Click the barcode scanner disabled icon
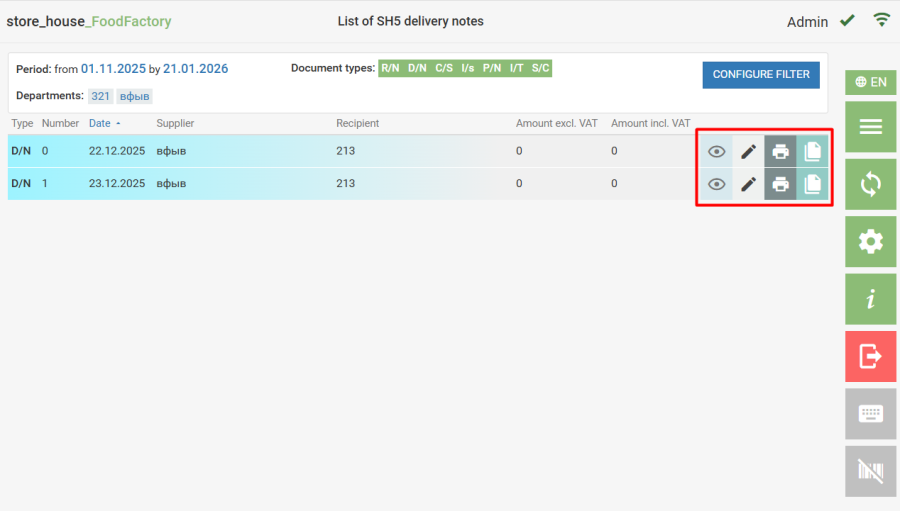 click(870, 470)
